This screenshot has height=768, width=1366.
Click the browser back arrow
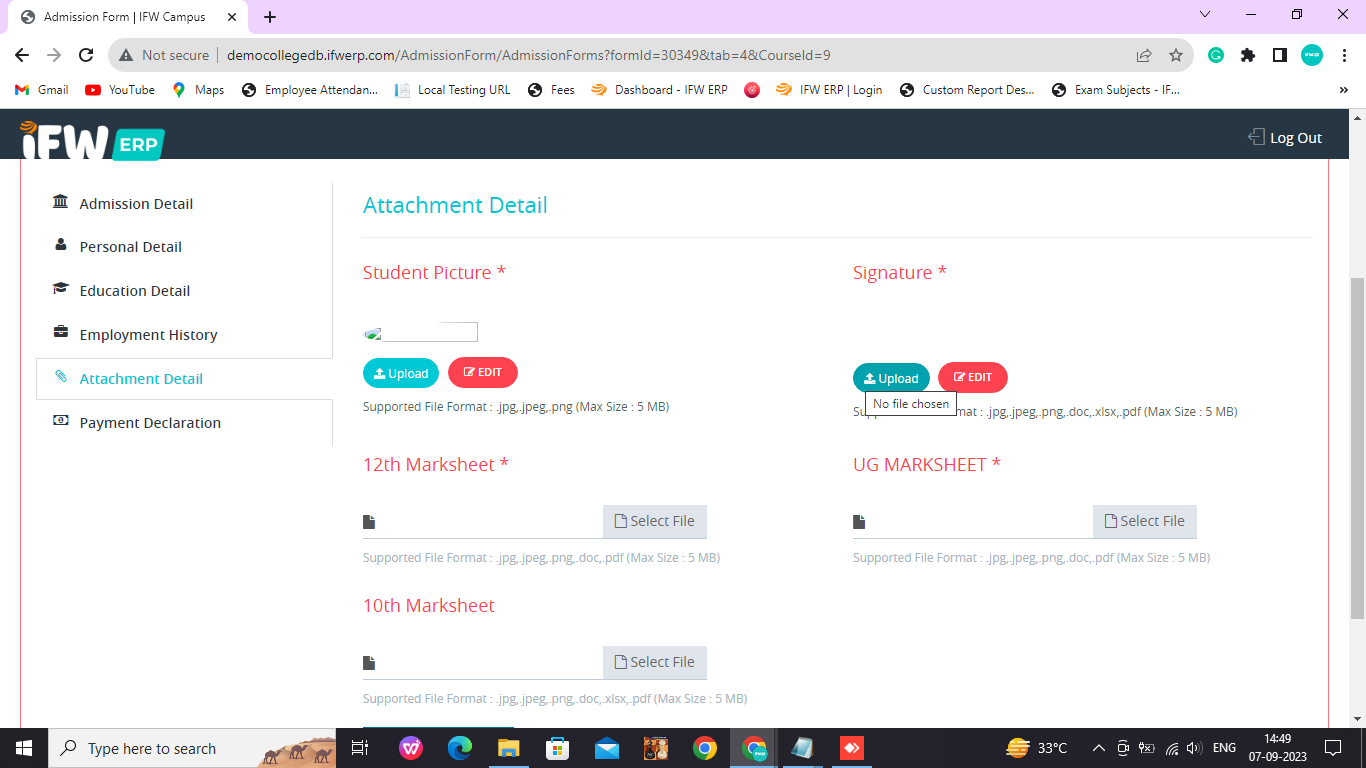click(22, 55)
